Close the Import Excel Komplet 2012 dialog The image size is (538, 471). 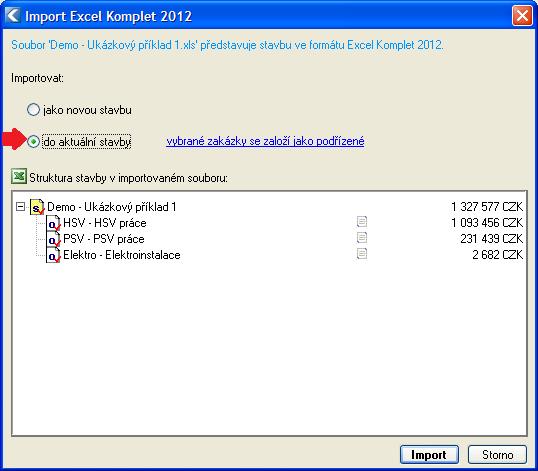(x=522, y=15)
